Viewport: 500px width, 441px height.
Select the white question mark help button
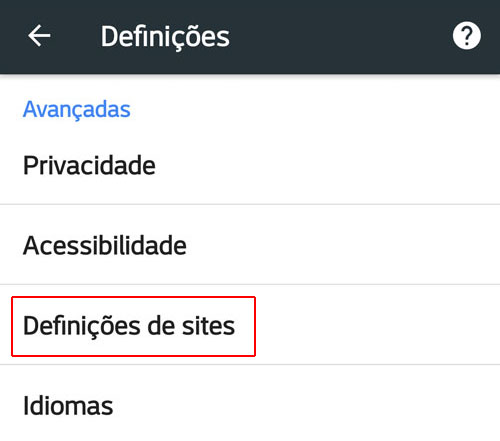(x=467, y=36)
